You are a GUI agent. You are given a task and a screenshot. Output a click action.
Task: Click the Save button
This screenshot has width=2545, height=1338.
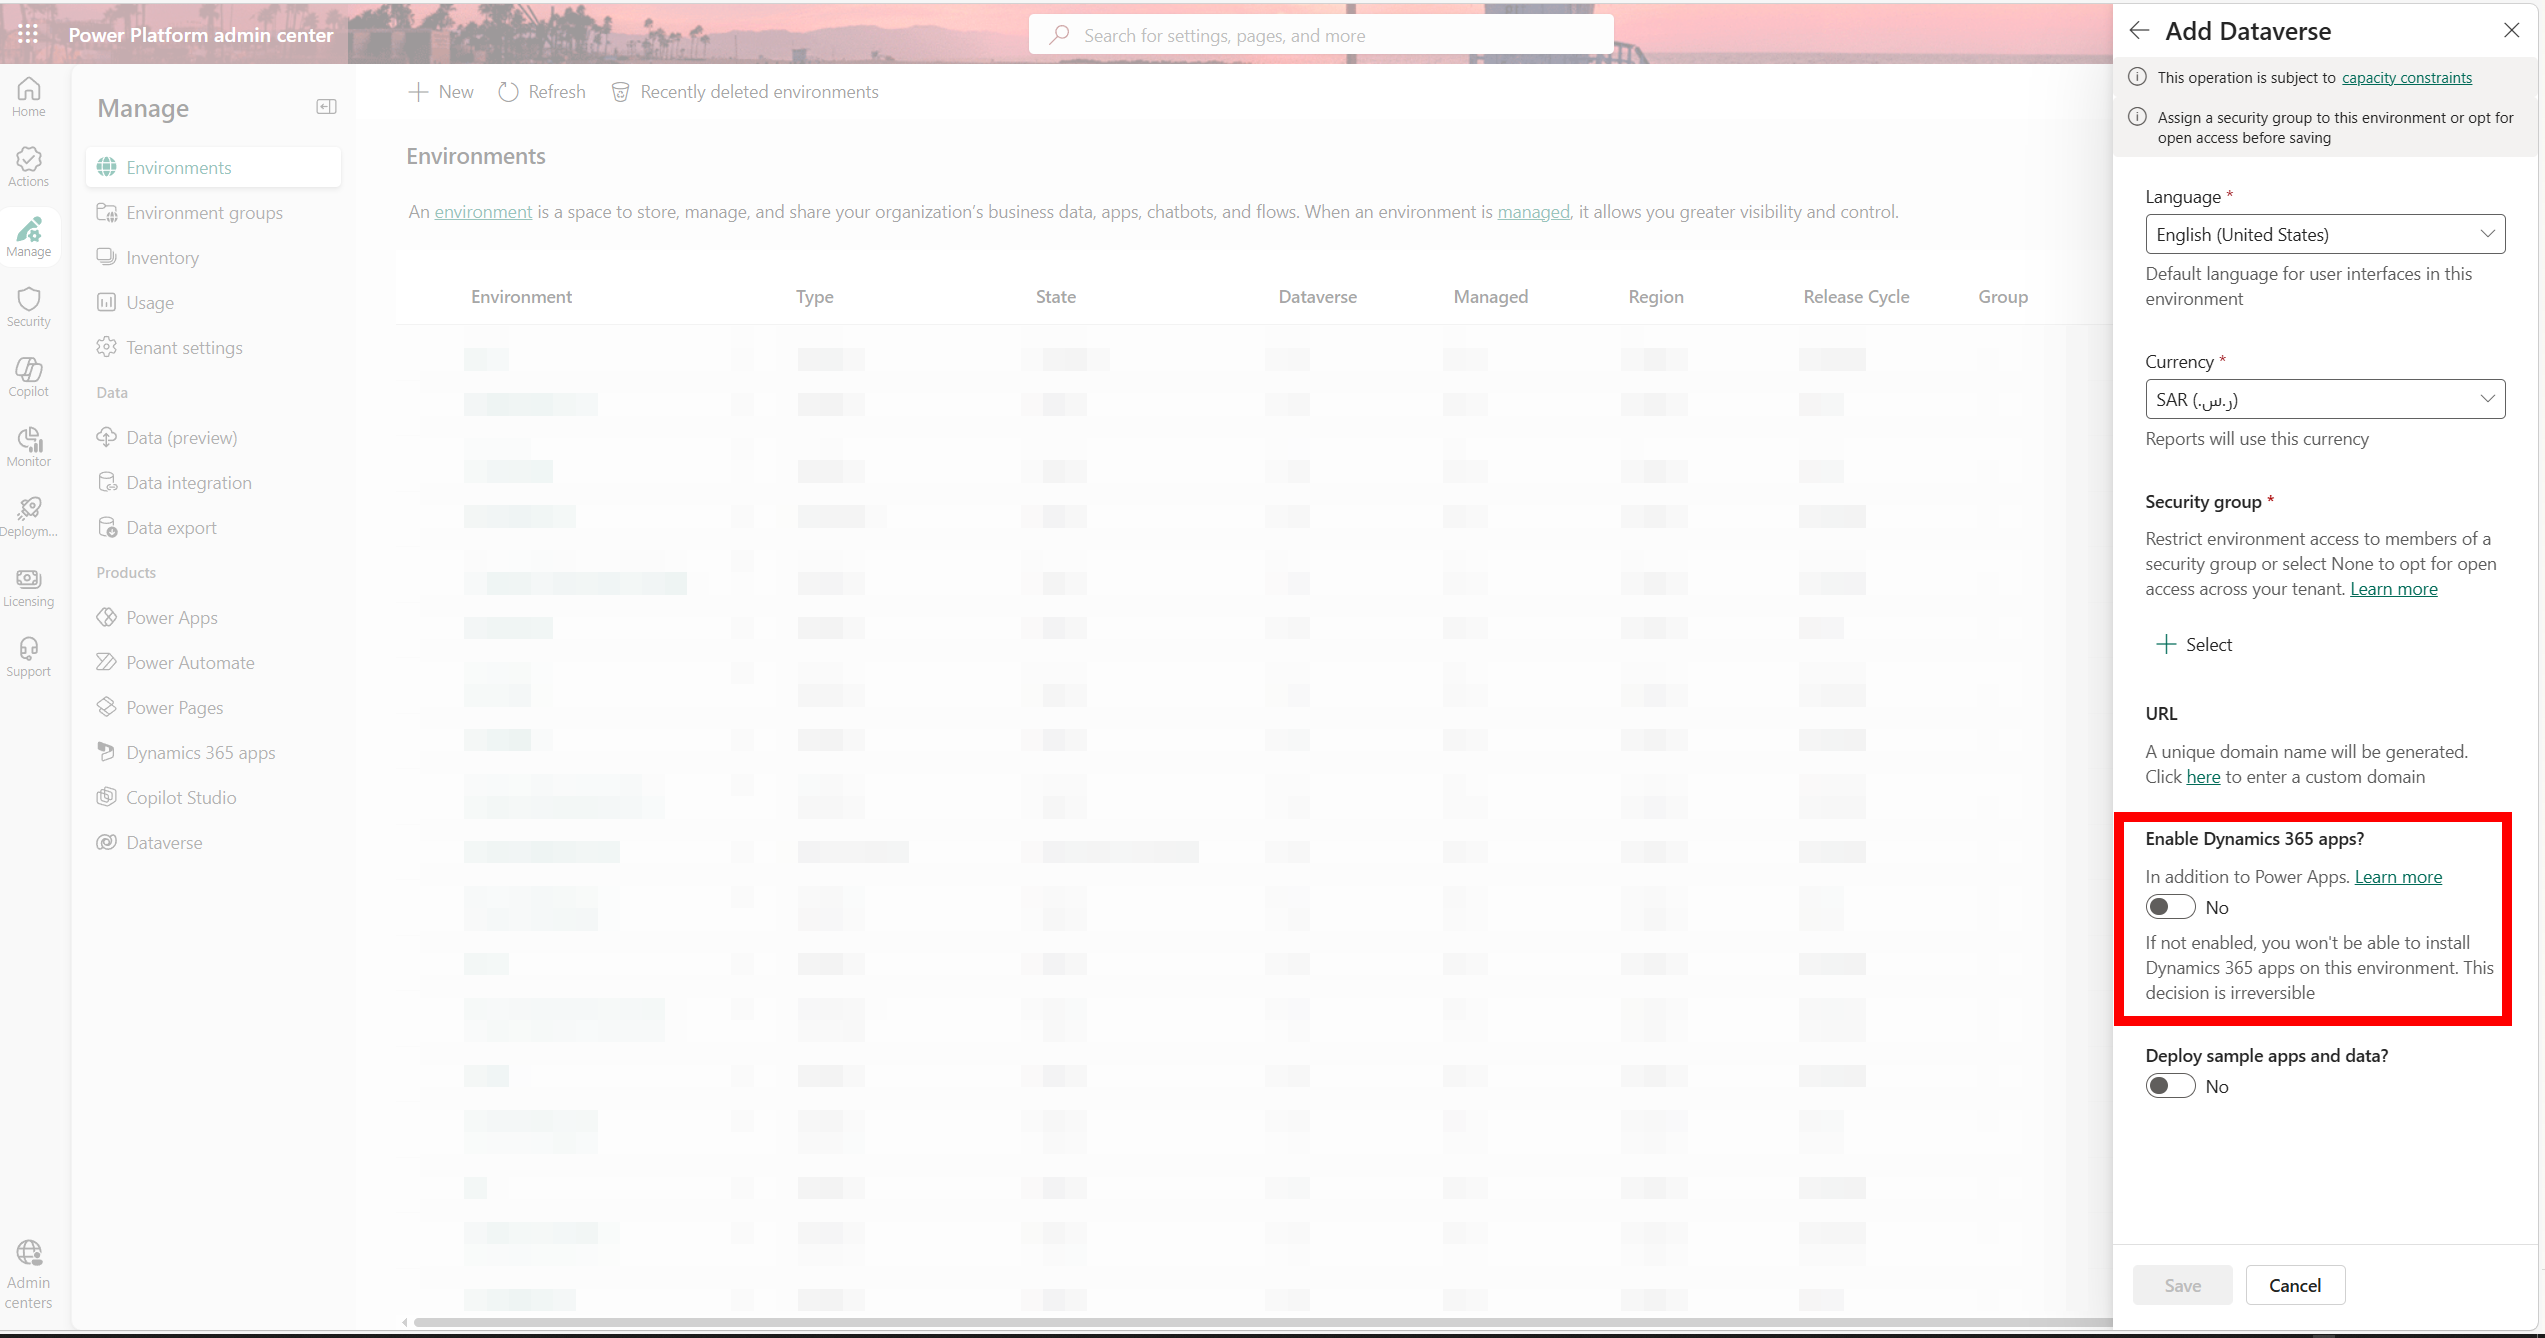pyautogui.click(x=2182, y=1285)
